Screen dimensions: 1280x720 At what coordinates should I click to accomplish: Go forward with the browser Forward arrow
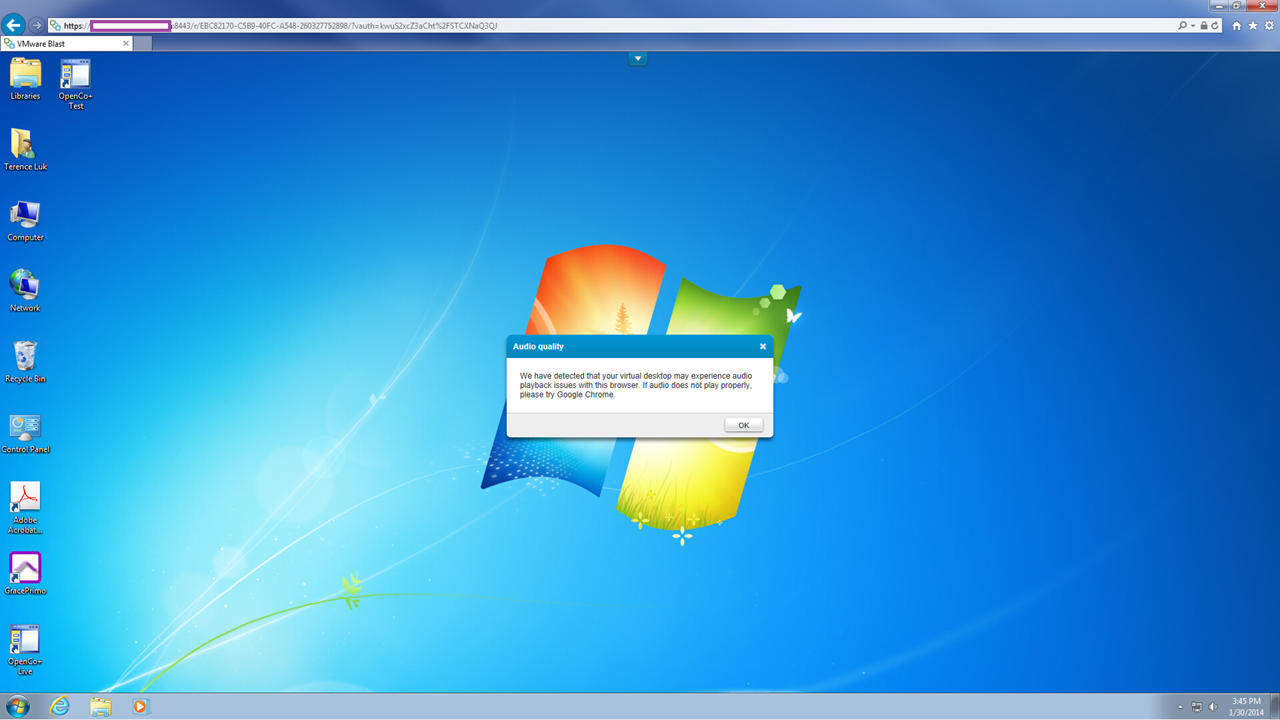[37, 25]
